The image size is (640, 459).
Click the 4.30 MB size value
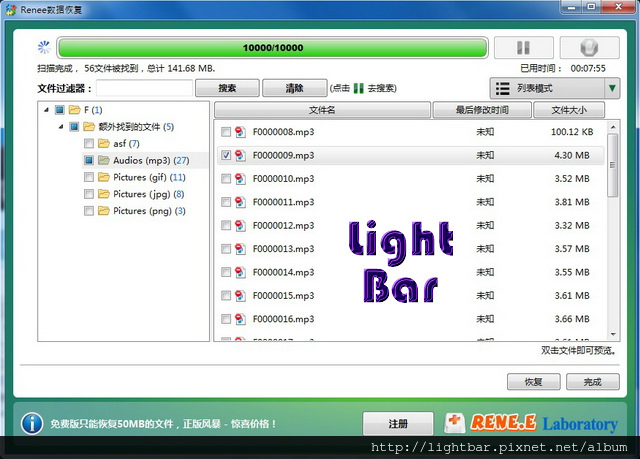click(x=572, y=155)
